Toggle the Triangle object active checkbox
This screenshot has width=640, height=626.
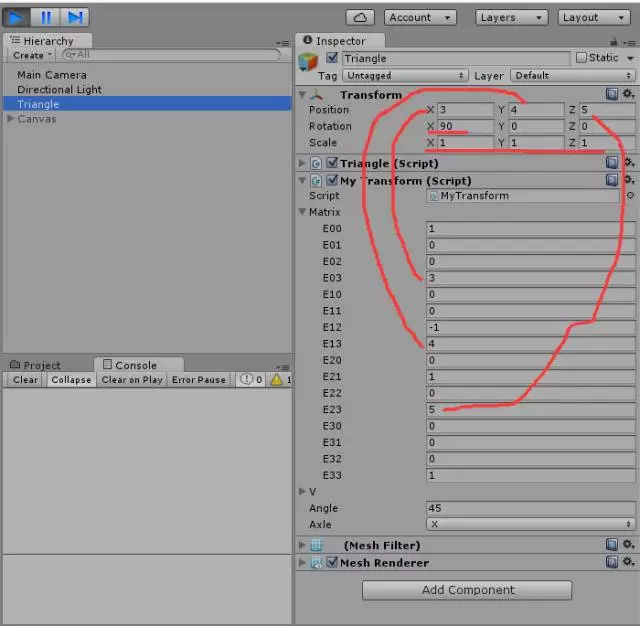coord(332,58)
